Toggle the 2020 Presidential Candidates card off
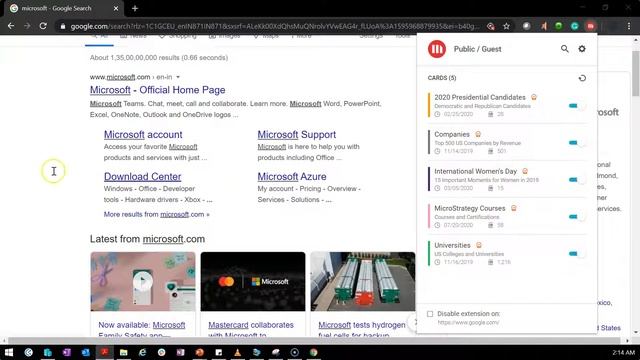Screen dimensions: 640x360 (x=576, y=106)
